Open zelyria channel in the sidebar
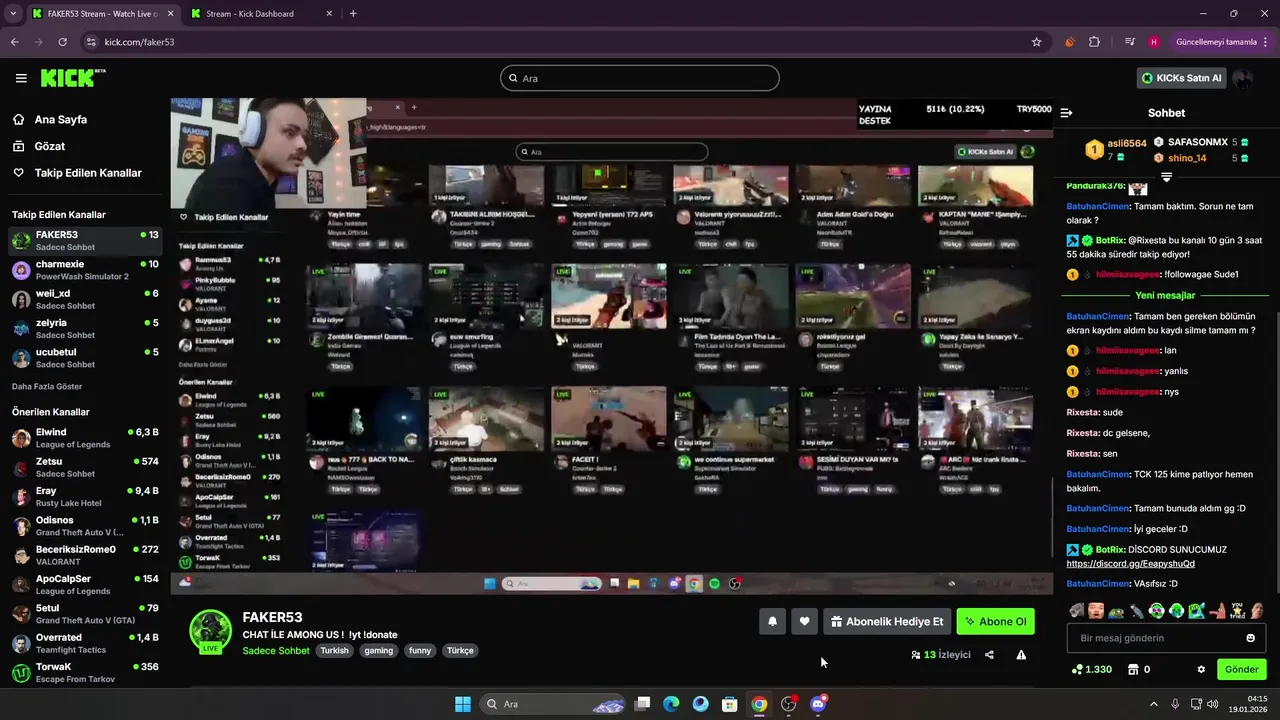1280x720 pixels. tap(85, 328)
